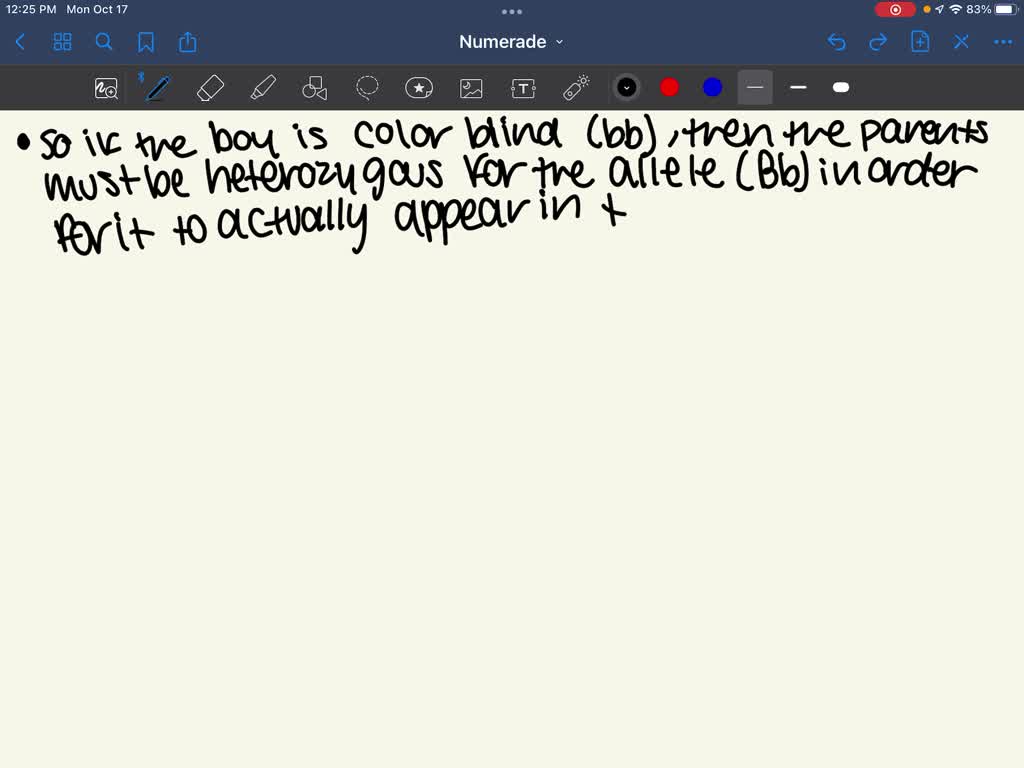
Task: Open the zoom writing window tool
Action: tap(106, 88)
